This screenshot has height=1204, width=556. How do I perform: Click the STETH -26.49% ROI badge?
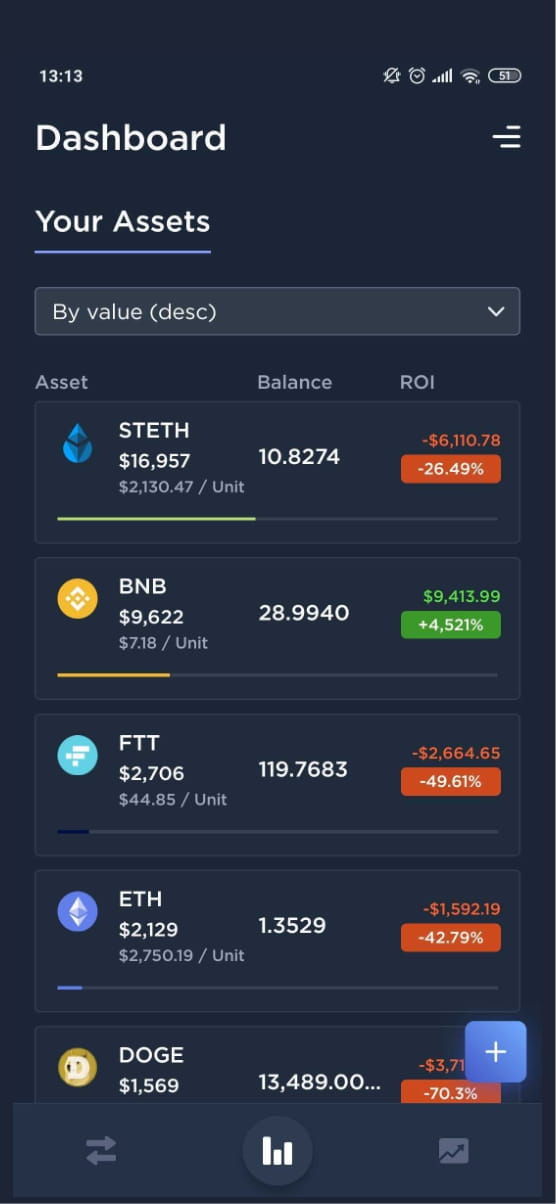(451, 469)
